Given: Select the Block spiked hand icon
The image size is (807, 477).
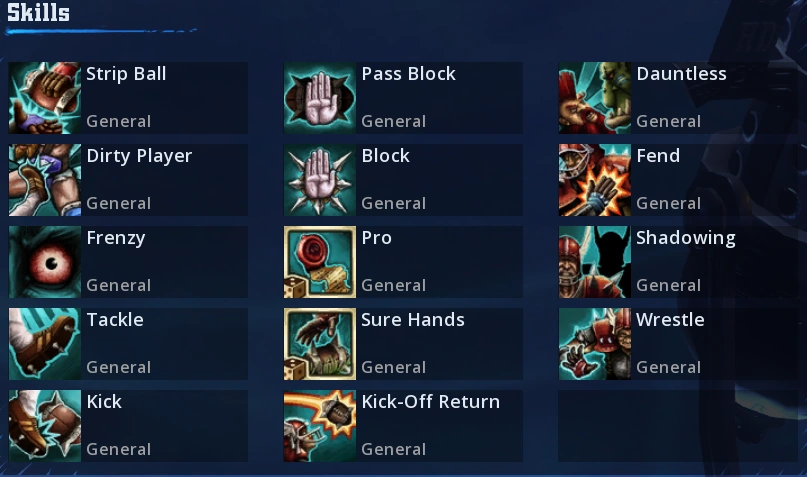Looking at the screenshot, I should pyautogui.click(x=320, y=180).
